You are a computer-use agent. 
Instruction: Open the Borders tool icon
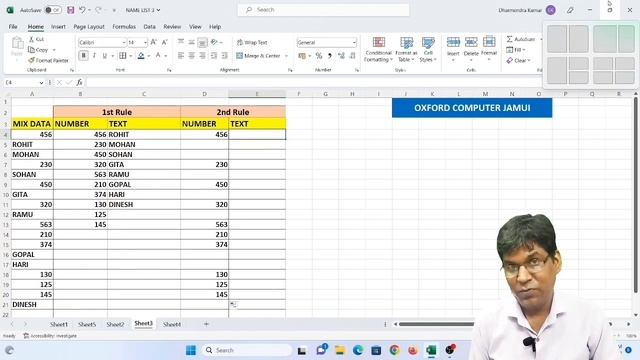122,56
